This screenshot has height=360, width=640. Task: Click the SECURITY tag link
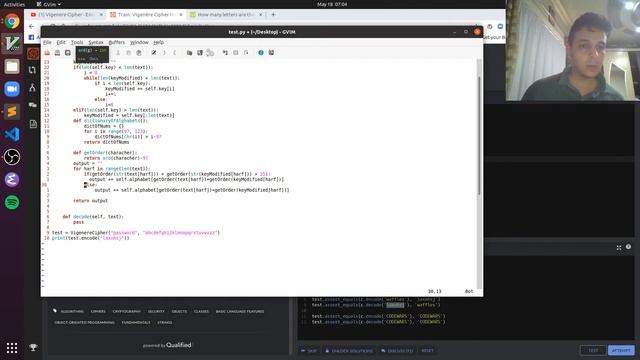156,311
